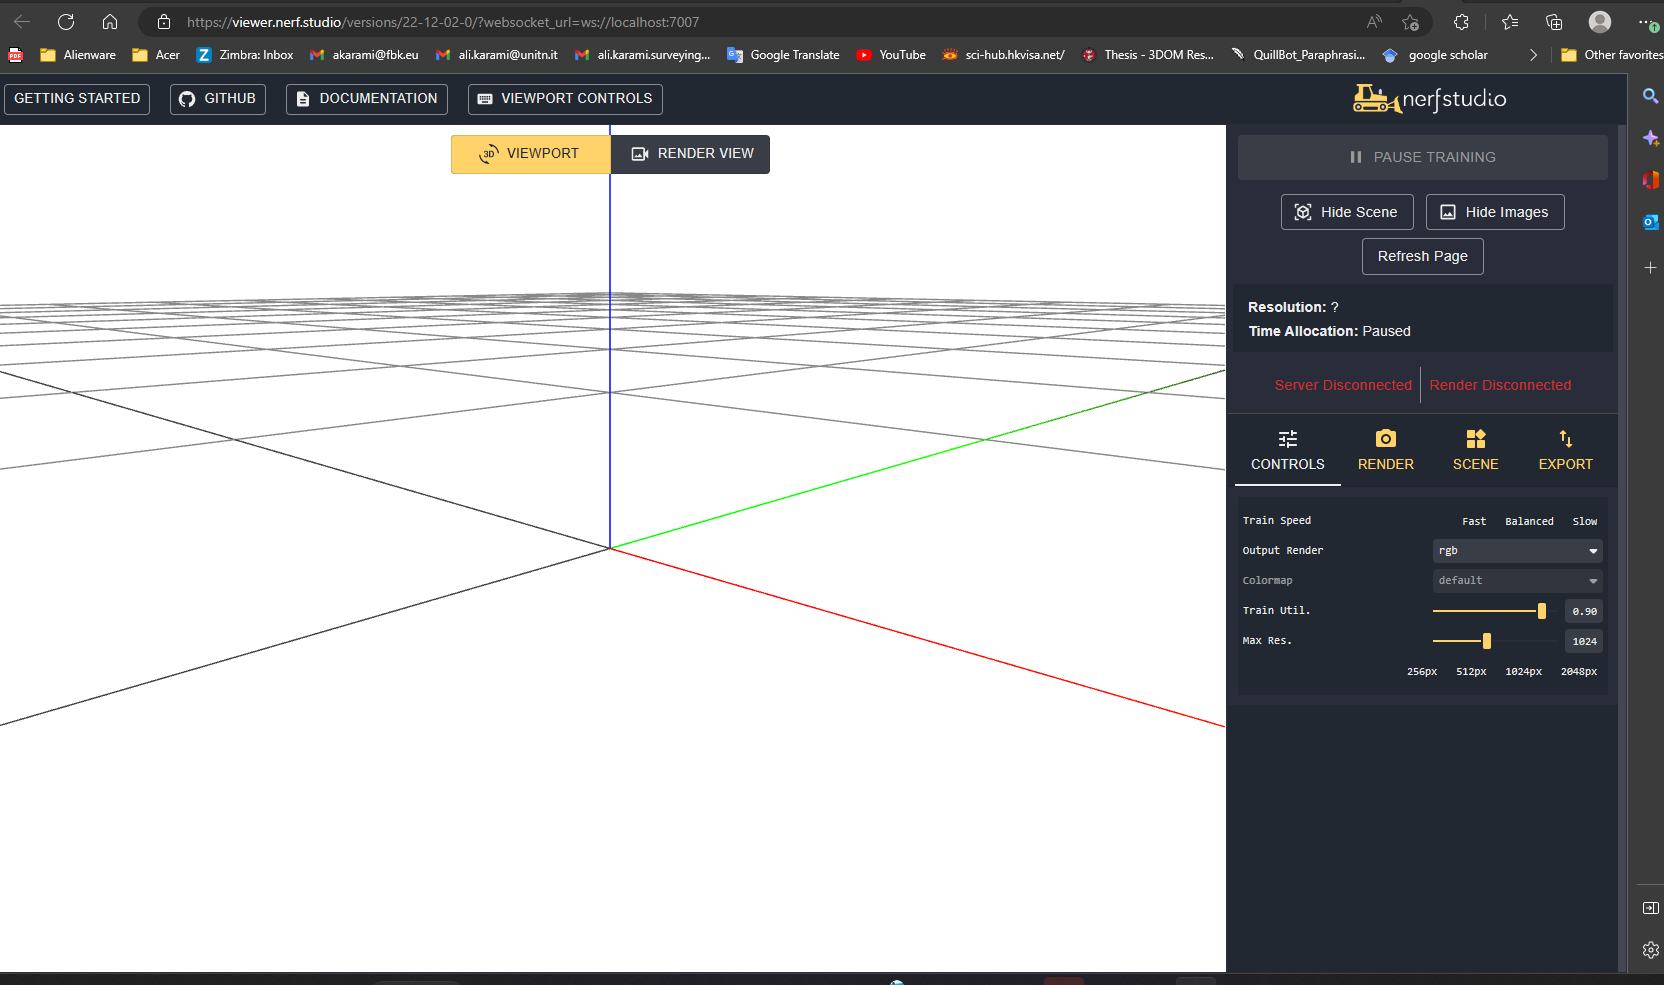Select the RENDER camera icon
Viewport: 1664px width, 985px height.
(x=1385, y=438)
